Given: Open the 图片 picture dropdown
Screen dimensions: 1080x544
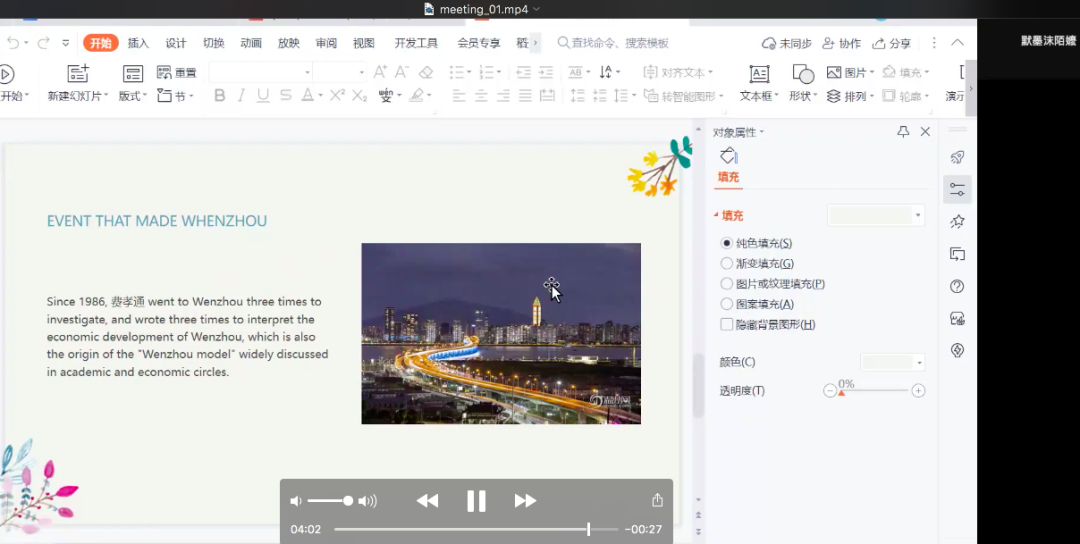Looking at the screenshot, I should (x=871, y=72).
